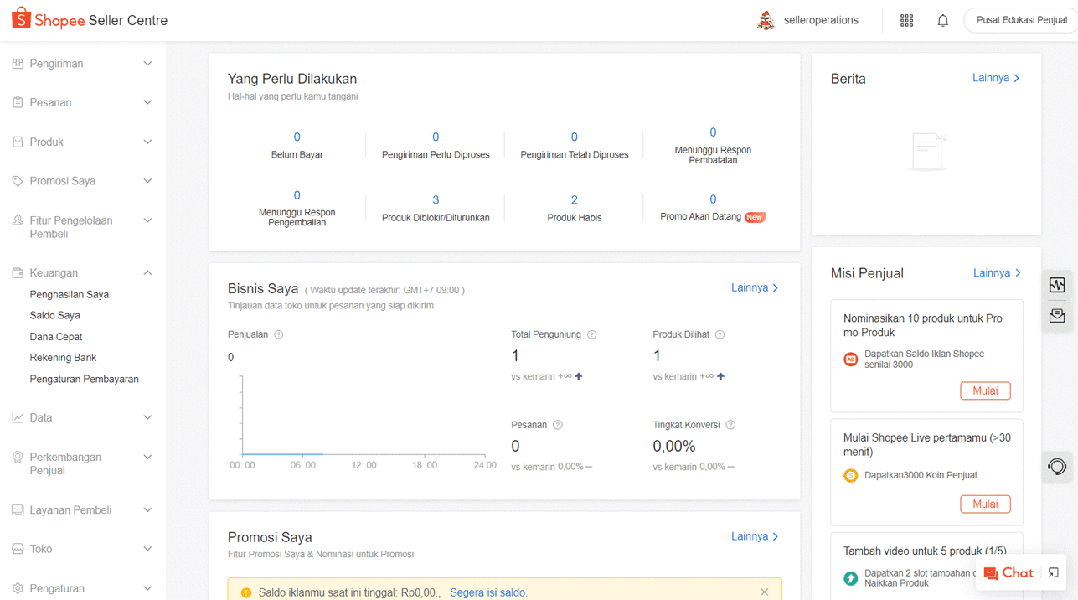
Task: Open the notifications bell
Action: pyautogui.click(x=942, y=20)
